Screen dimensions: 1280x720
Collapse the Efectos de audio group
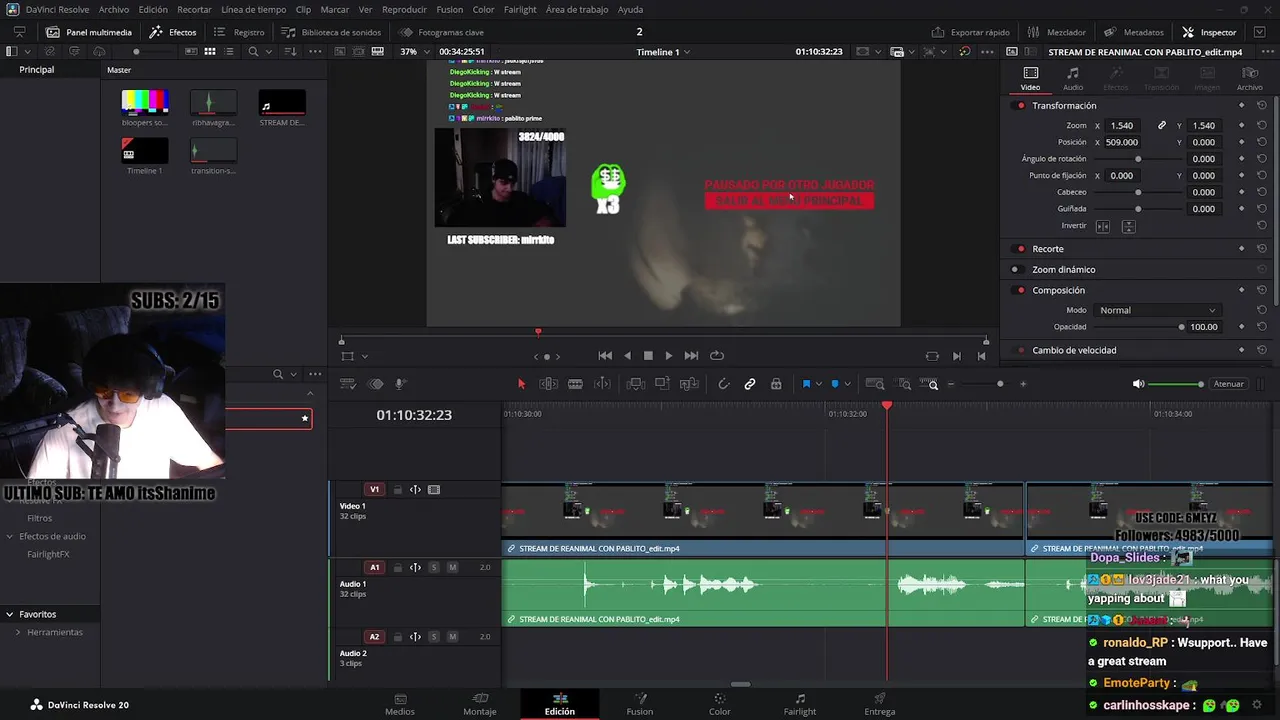tap(9, 536)
